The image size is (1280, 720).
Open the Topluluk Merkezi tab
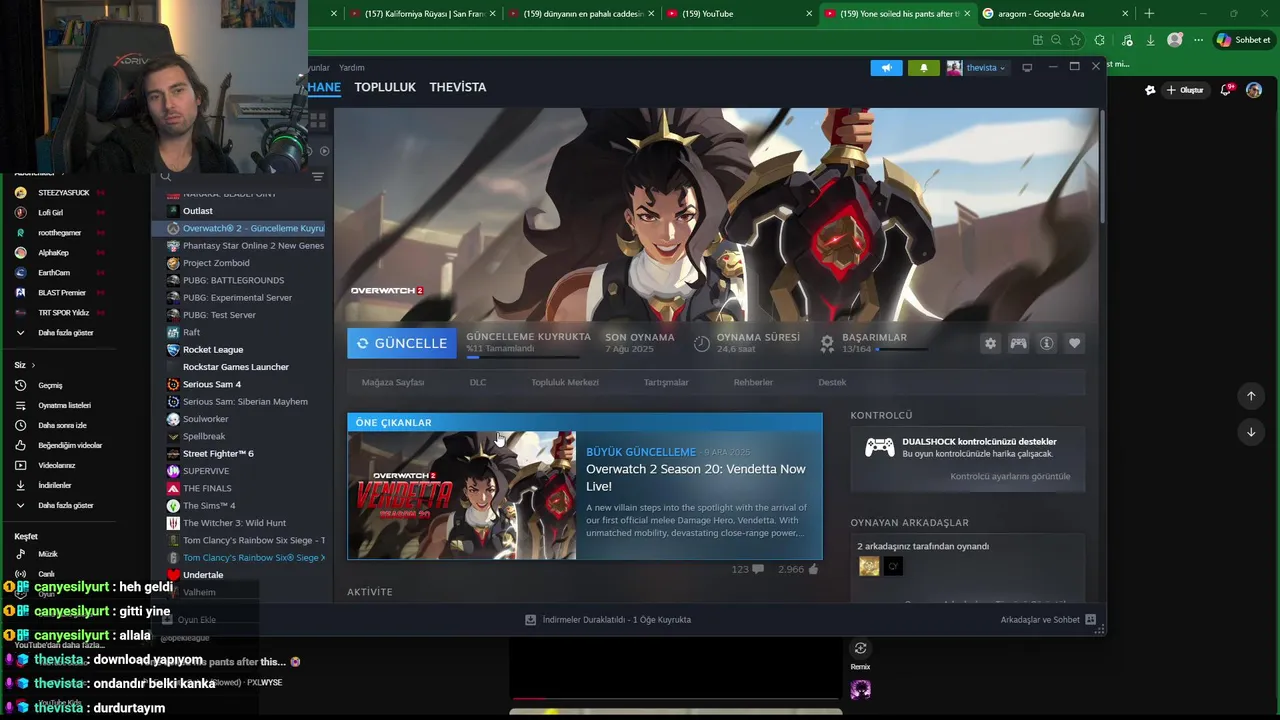click(565, 382)
